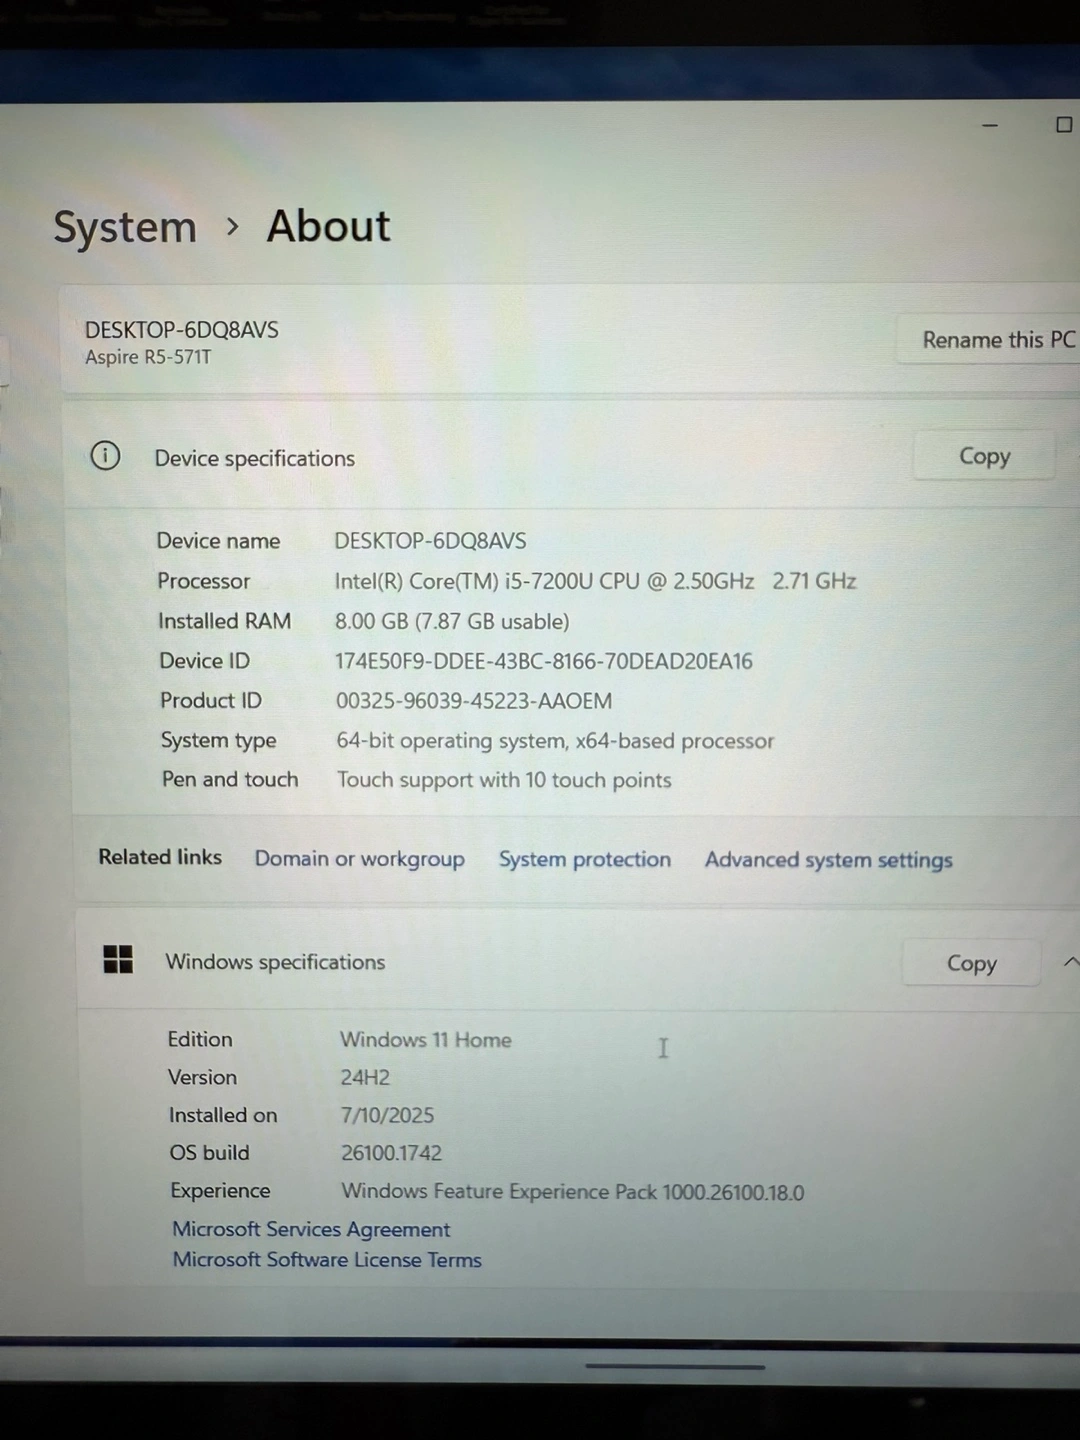The image size is (1080, 1440).
Task: Open Advanced system settings link
Action: coord(829,860)
